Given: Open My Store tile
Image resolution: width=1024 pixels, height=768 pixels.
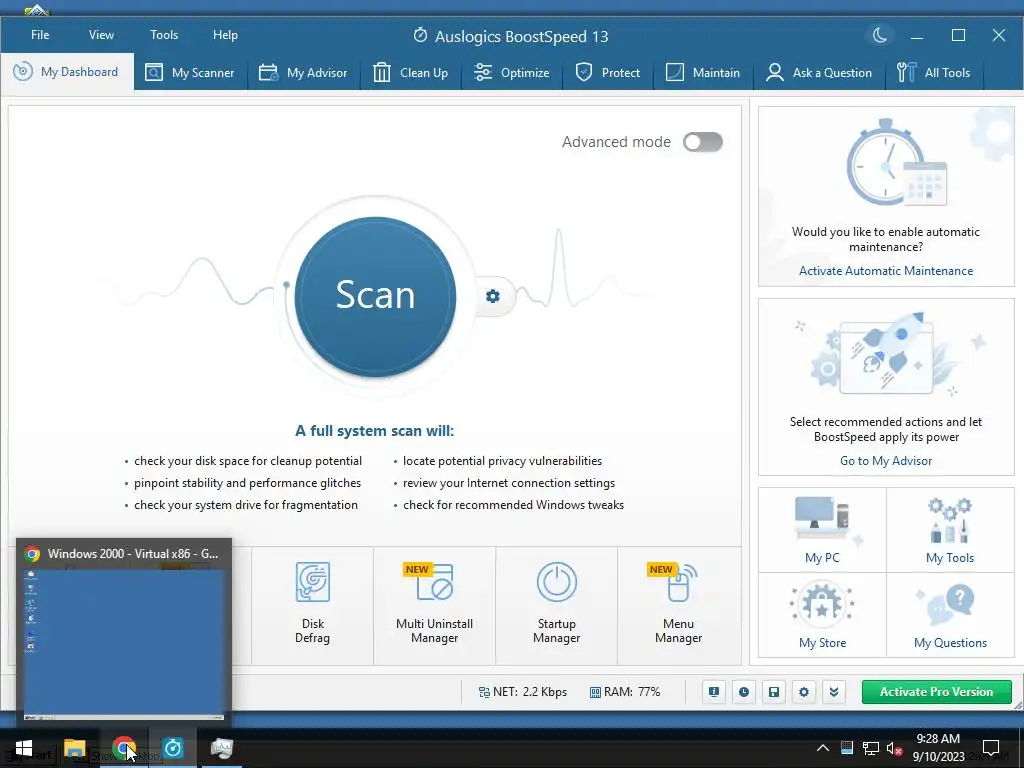Looking at the screenshot, I should click(822, 615).
